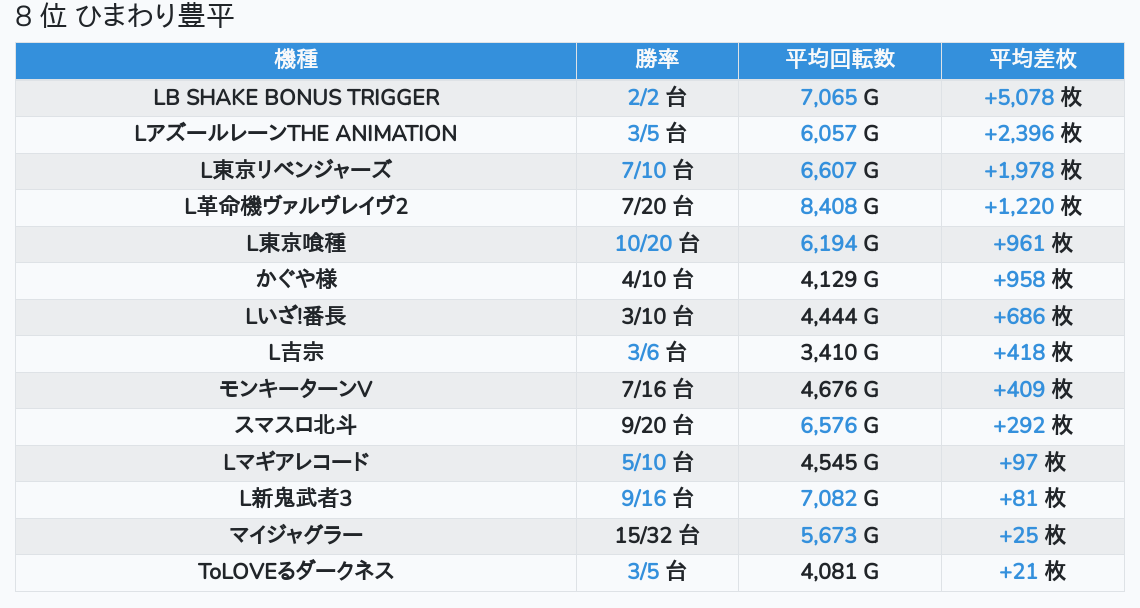Select the +5,078 average difference value
Viewport: 1140px width, 608px height.
1019,98
